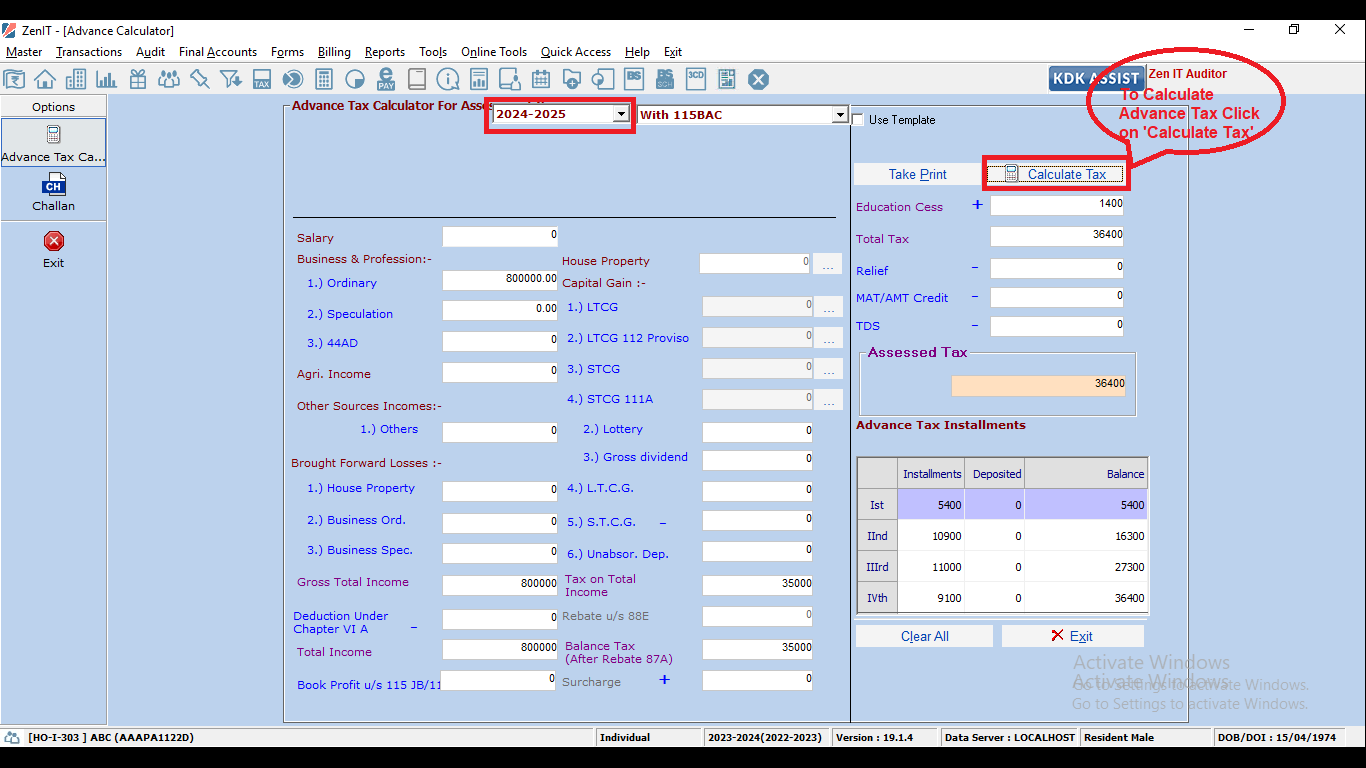Open the bar chart toolbar icon
Screen dimensions: 1366x768
coord(107,79)
